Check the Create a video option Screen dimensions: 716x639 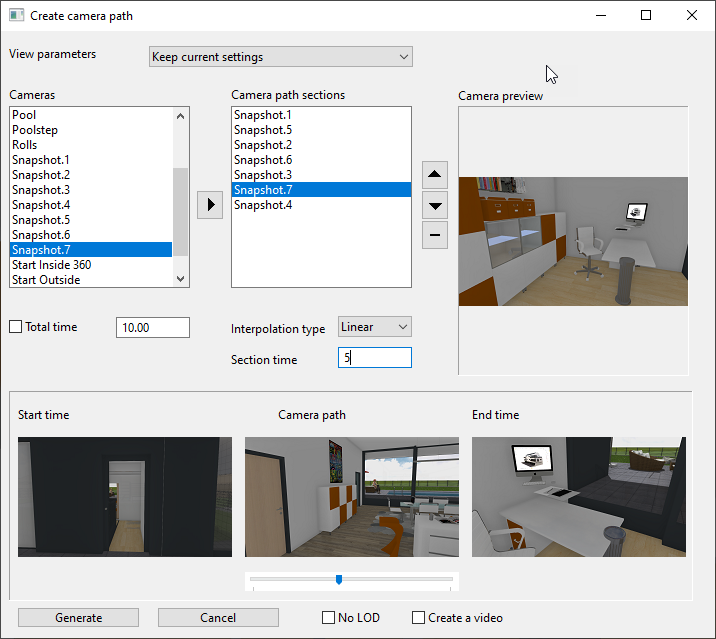pos(419,618)
